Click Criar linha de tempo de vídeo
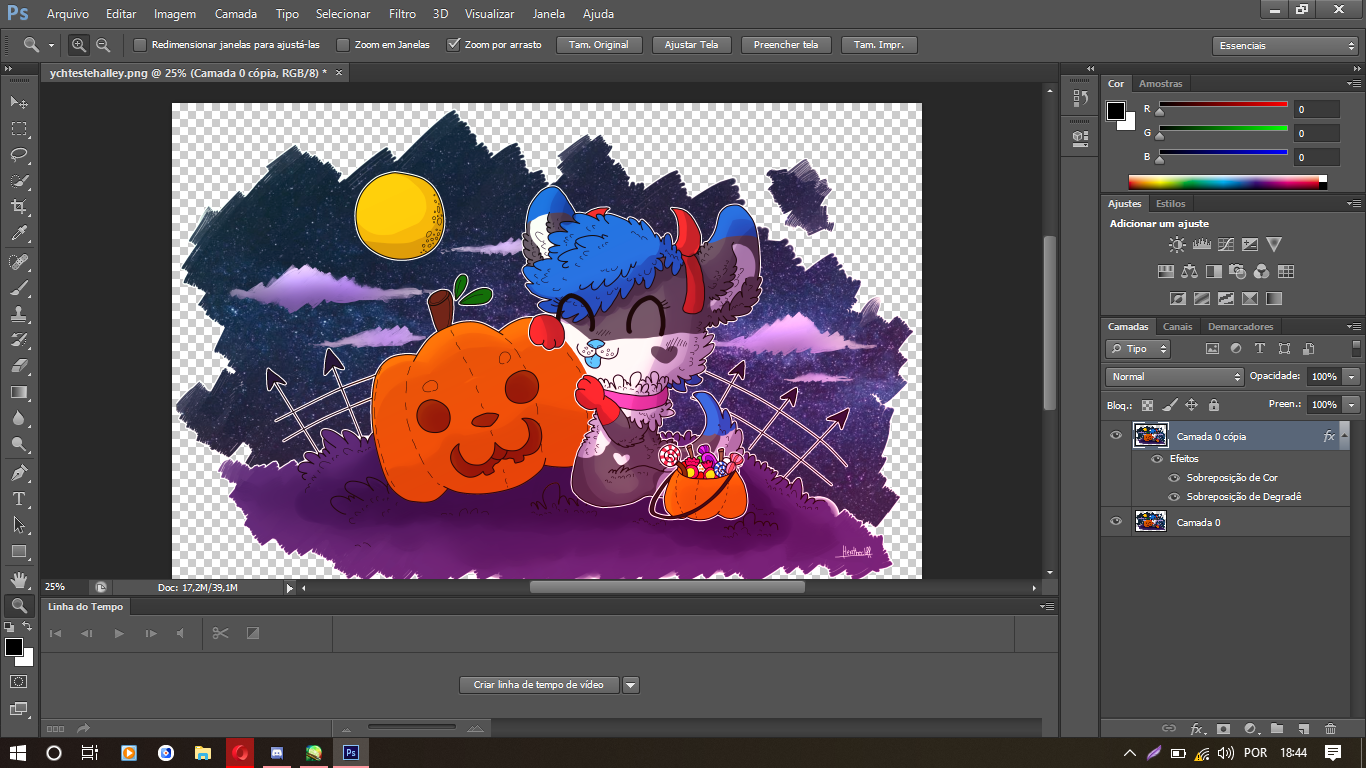Viewport: 1366px width, 768px height. 539,685
